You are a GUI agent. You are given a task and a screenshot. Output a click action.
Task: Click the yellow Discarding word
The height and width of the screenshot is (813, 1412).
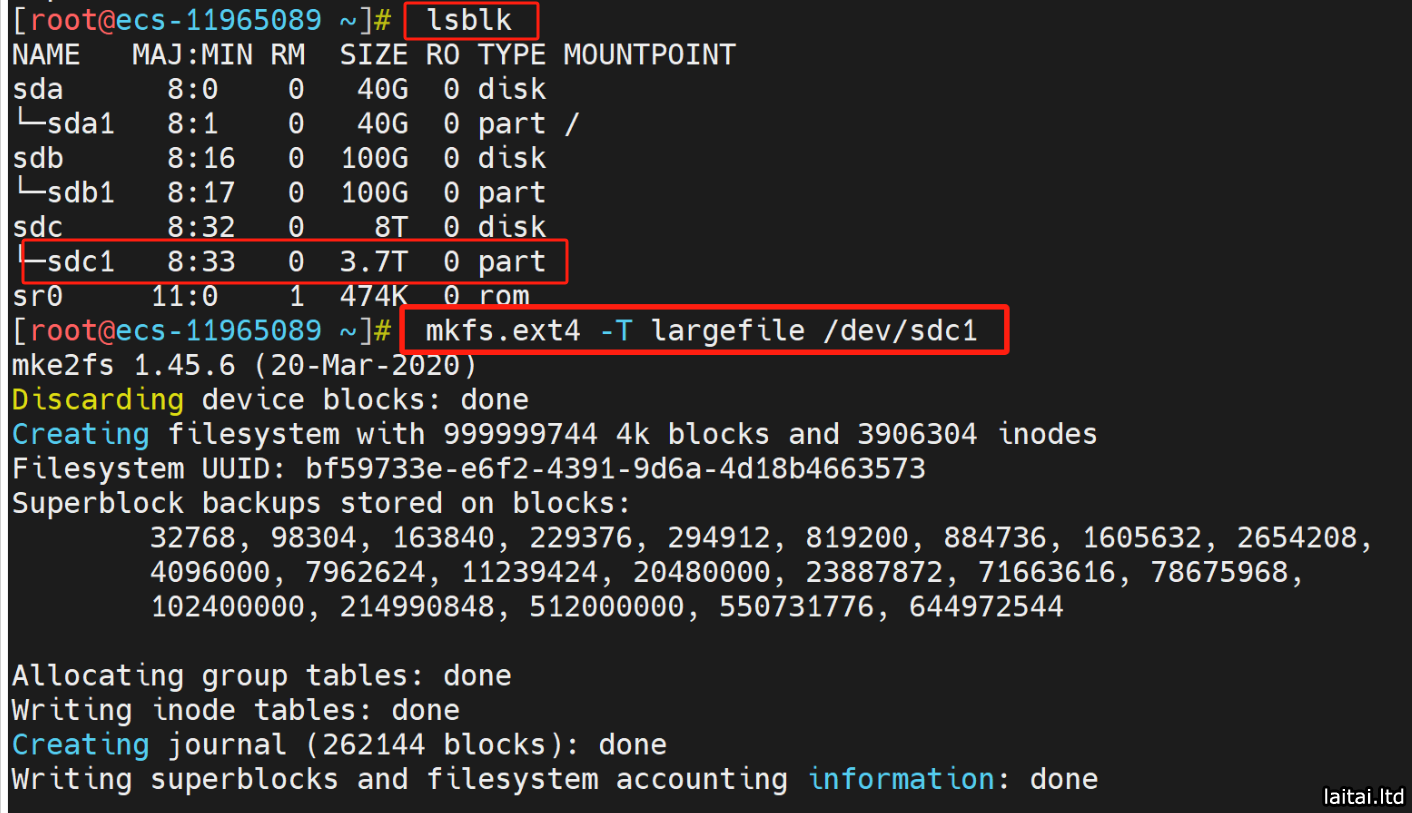pos(97,400)
